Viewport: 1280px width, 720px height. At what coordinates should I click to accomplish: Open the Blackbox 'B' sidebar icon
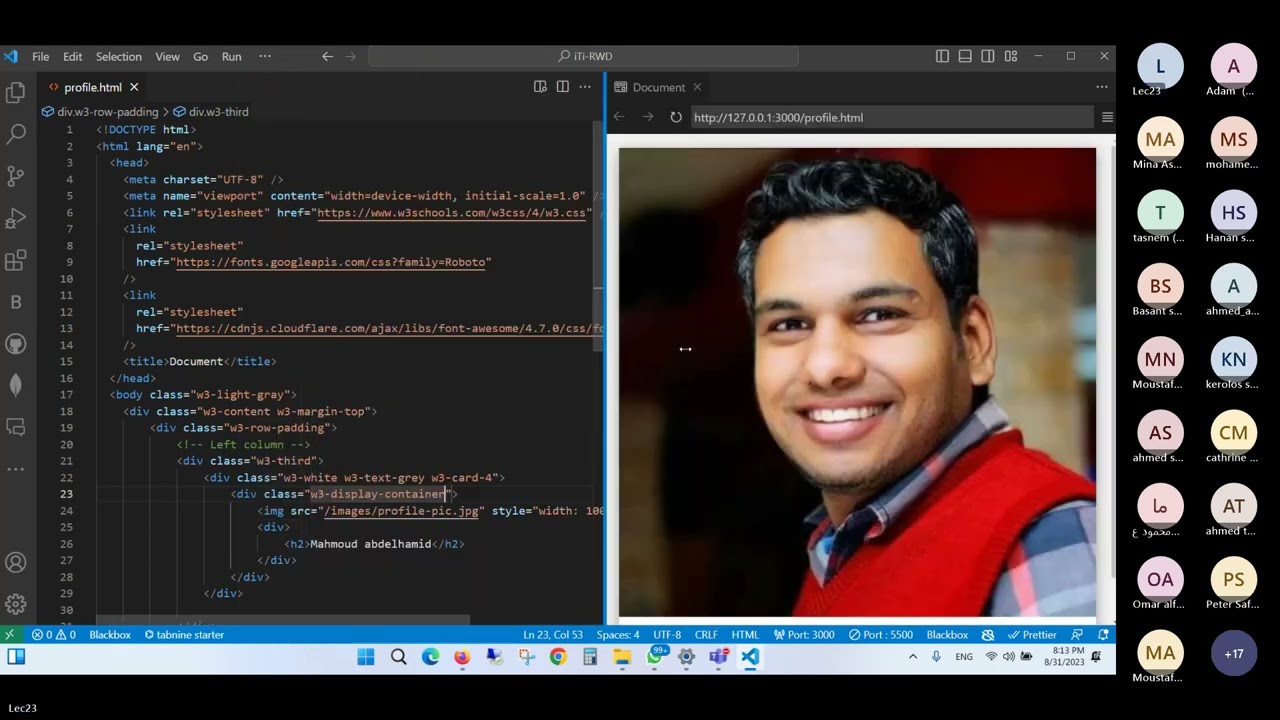(16, 302)
